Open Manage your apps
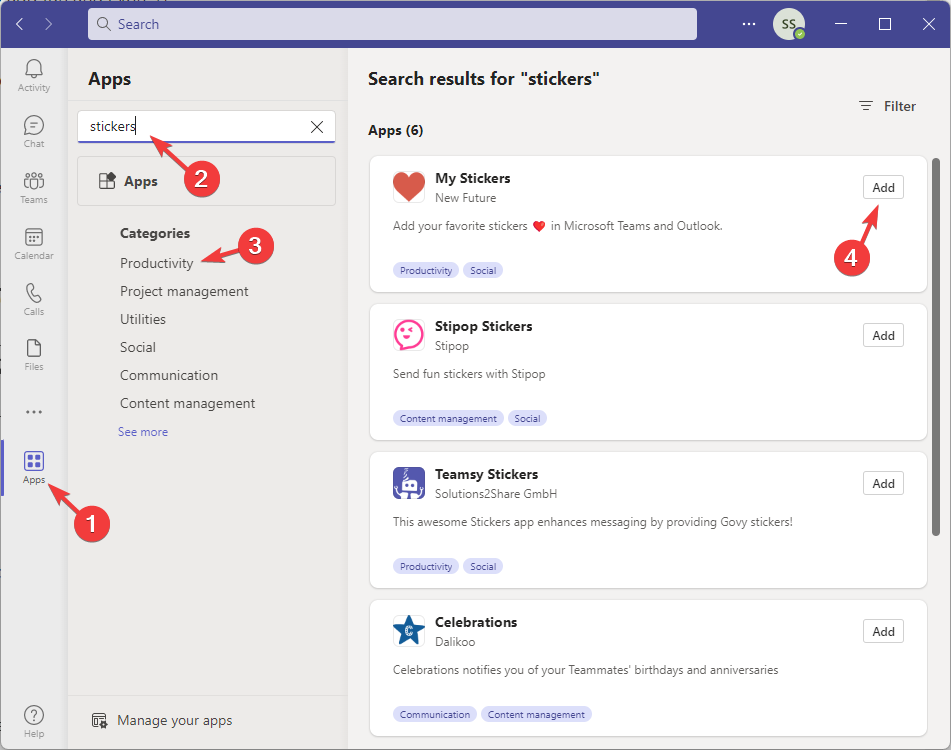 coord(162,720)
